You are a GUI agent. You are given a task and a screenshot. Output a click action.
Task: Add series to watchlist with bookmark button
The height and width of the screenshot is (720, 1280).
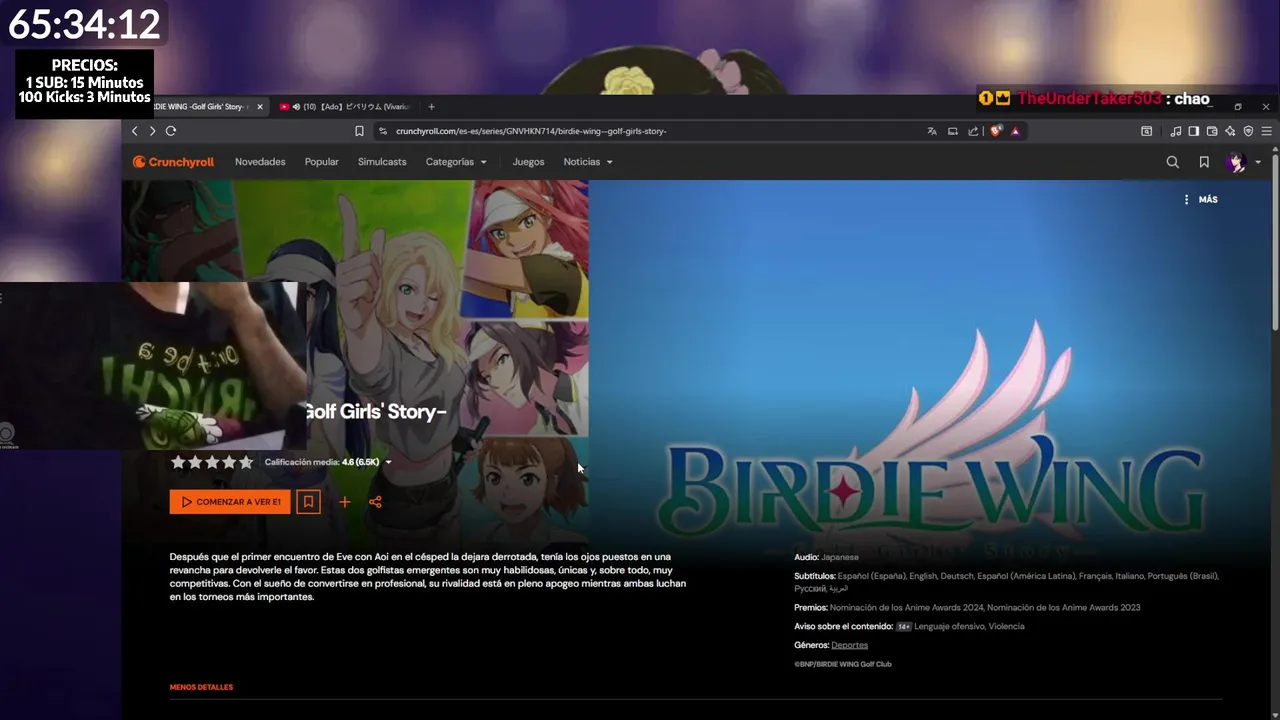pyautogui.click(x=308, y=502)
